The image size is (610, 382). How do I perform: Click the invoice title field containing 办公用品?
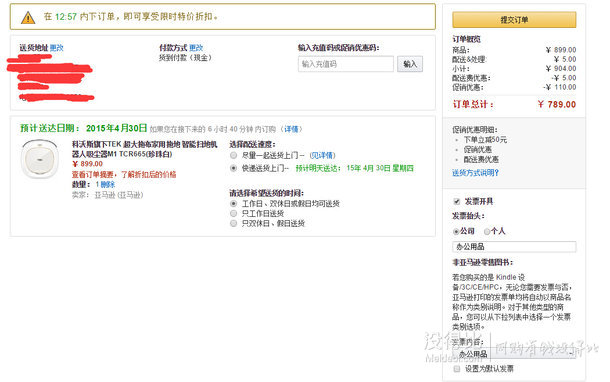coord(514,247)
